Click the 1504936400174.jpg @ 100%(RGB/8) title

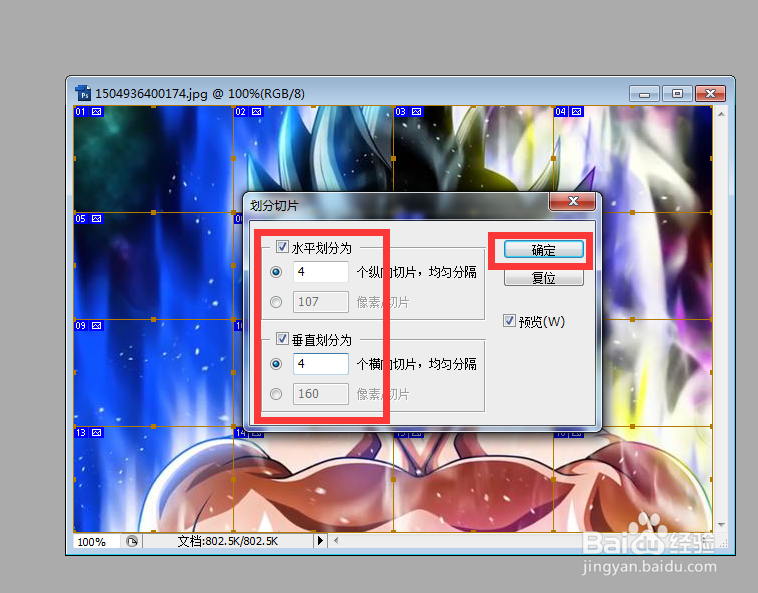(x=200, y=93)
